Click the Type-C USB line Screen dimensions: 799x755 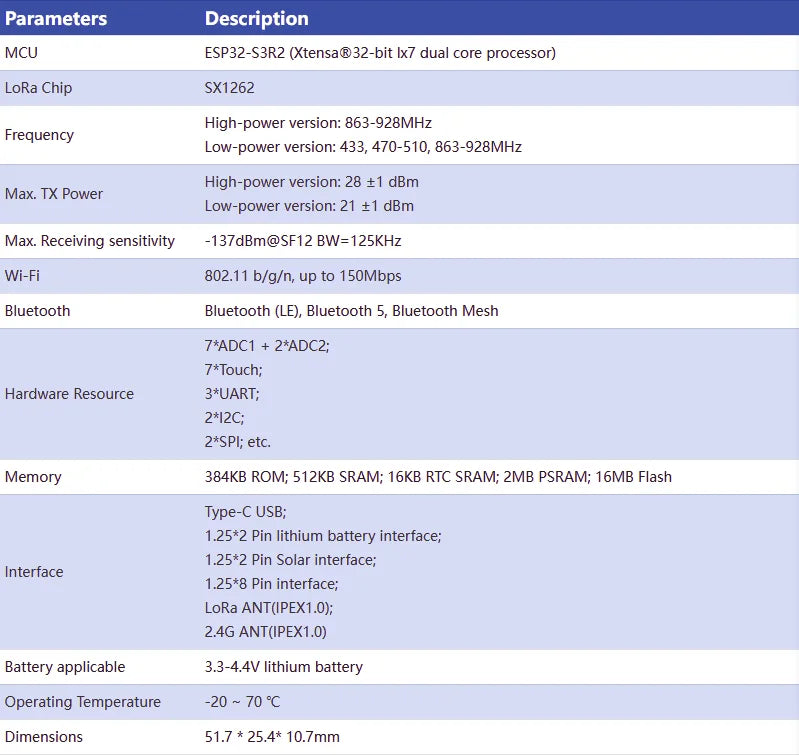click(245, 512)
